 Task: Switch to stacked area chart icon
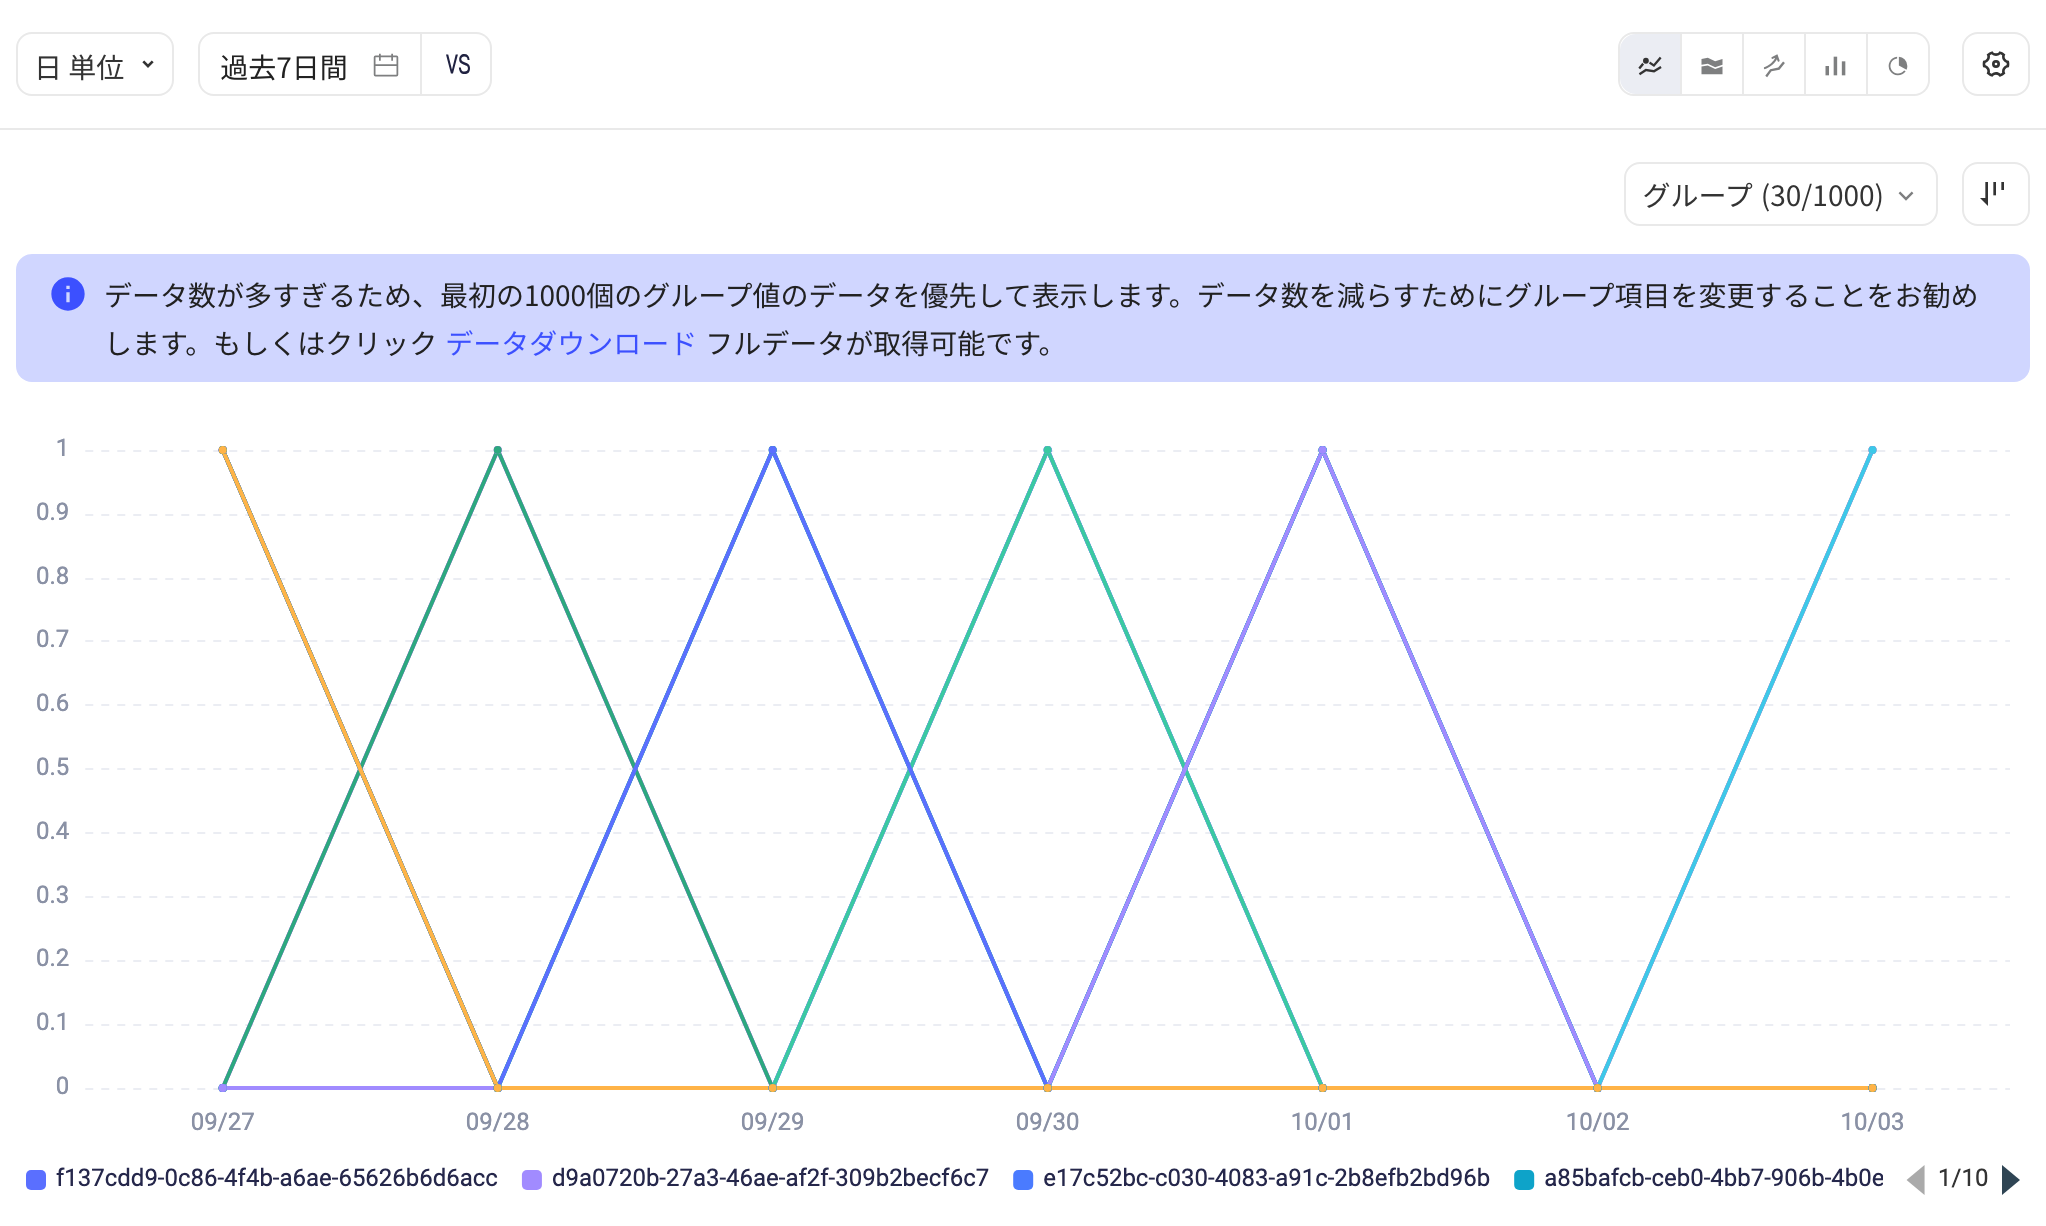1712,65
